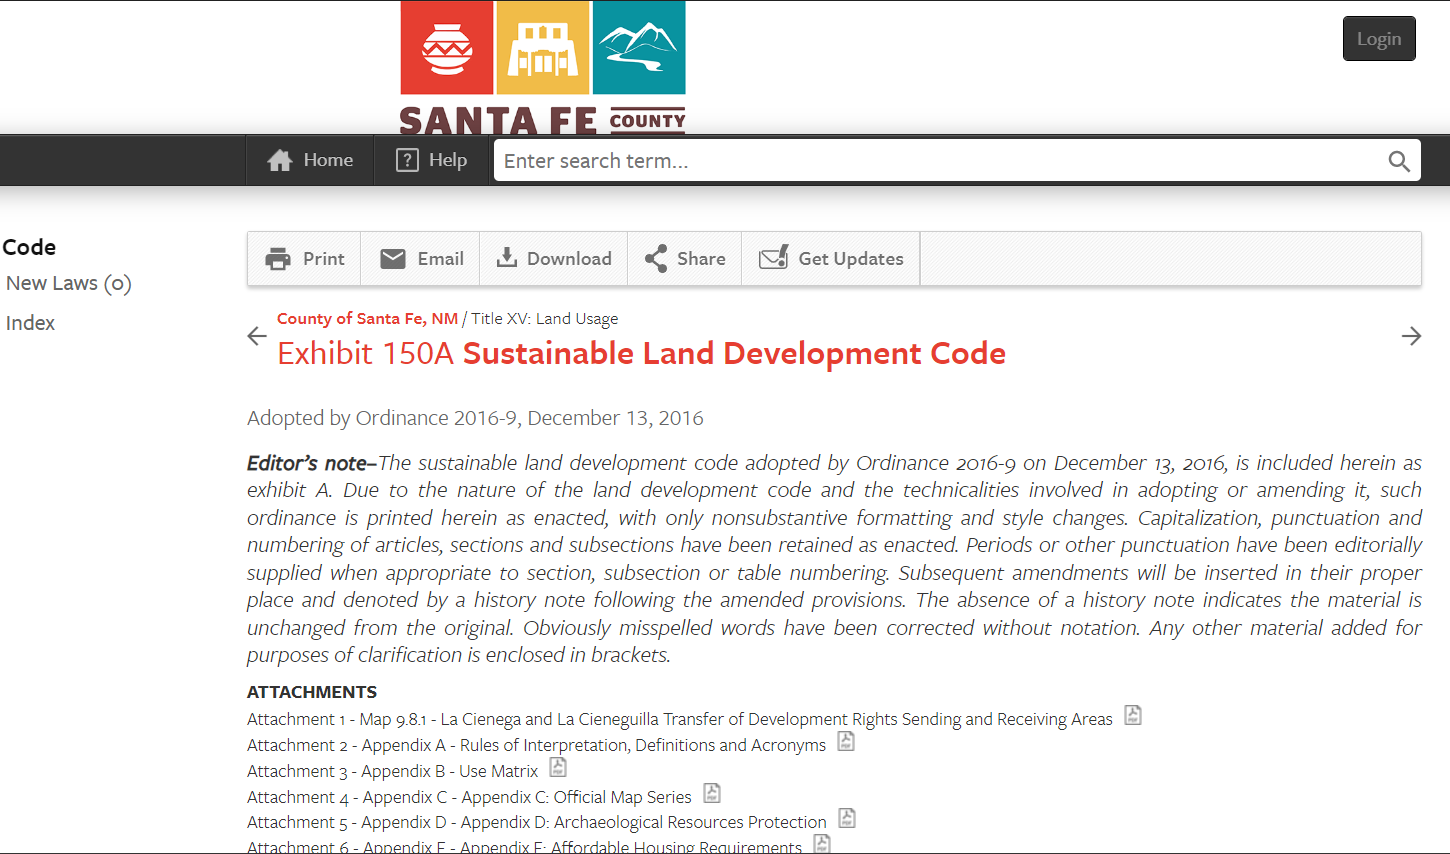This screenshot has width=1450, height=854.
Task: Click the search magnifying glass icon
Action: click(x=1398, y=160)
